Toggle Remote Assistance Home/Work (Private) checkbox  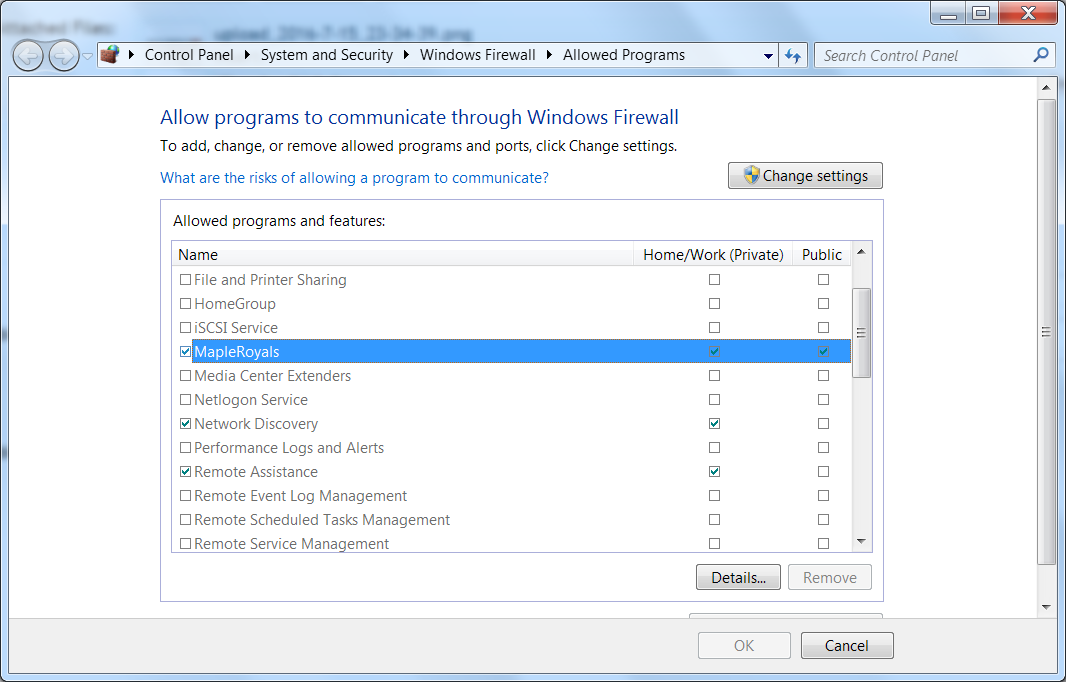click(x=715, y=471)
